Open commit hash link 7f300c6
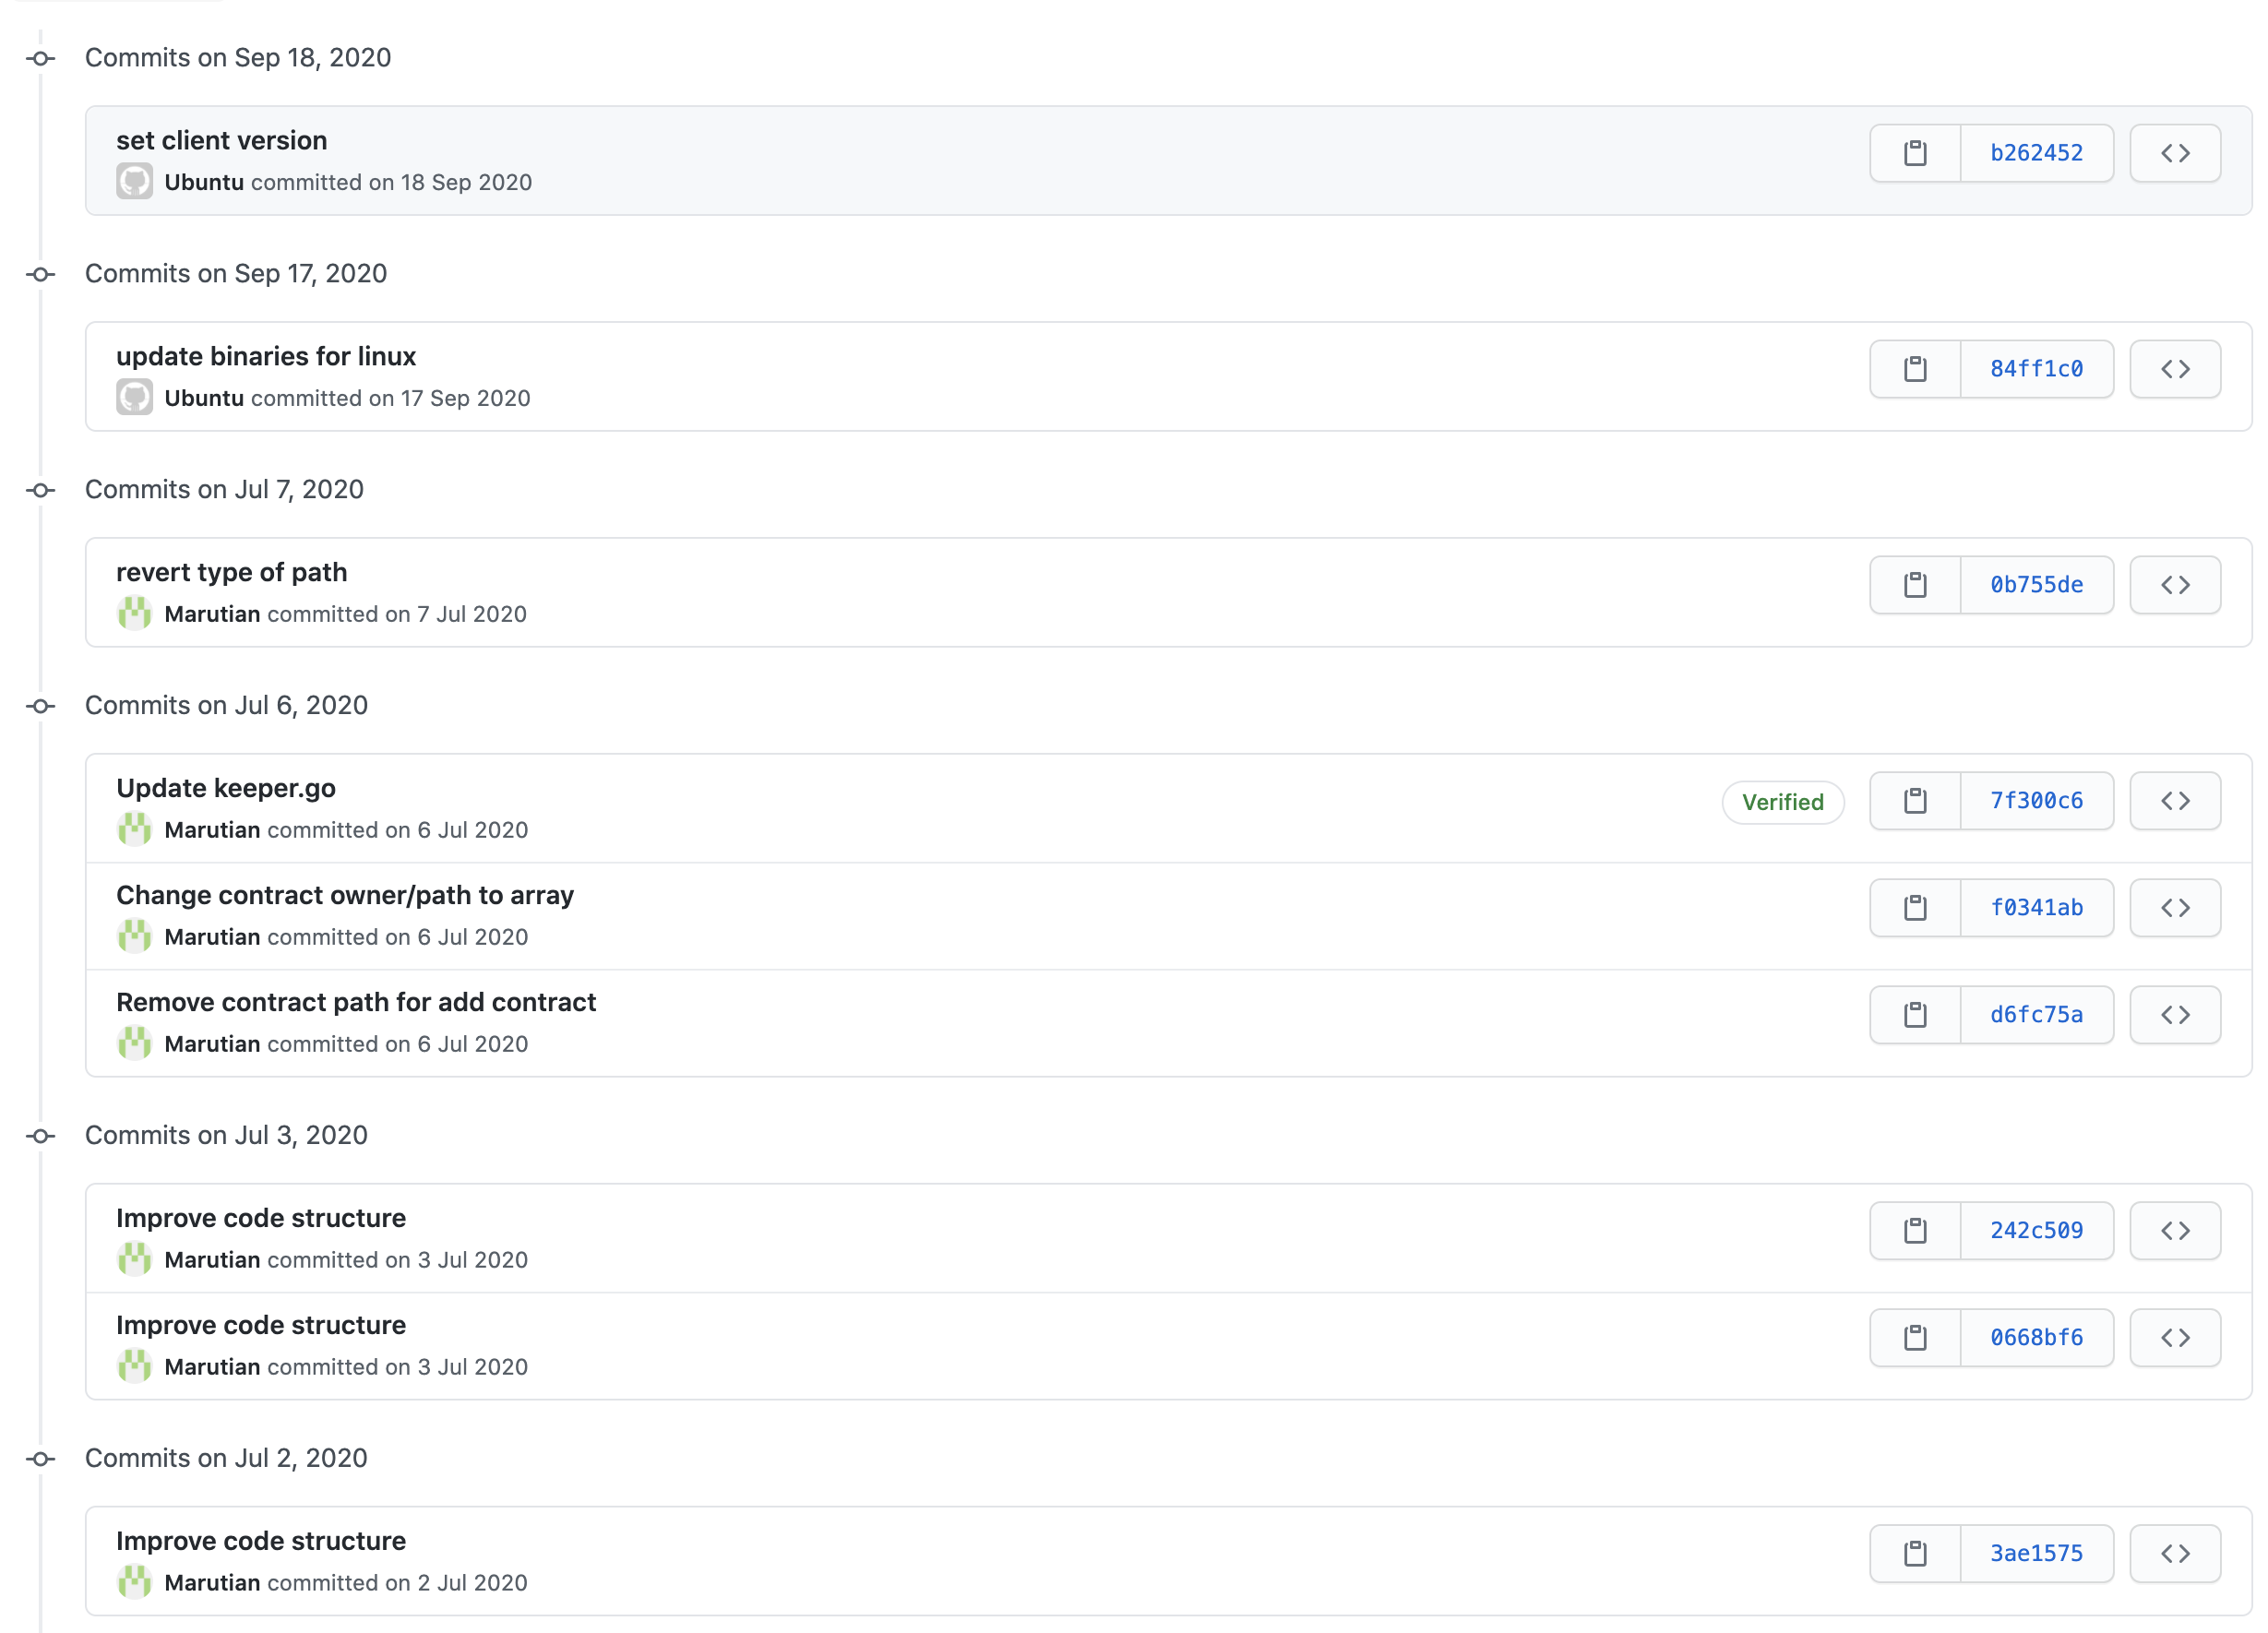This screenshot has height=1633, width=2268. pyautogui.click(x=2035, y=801)
